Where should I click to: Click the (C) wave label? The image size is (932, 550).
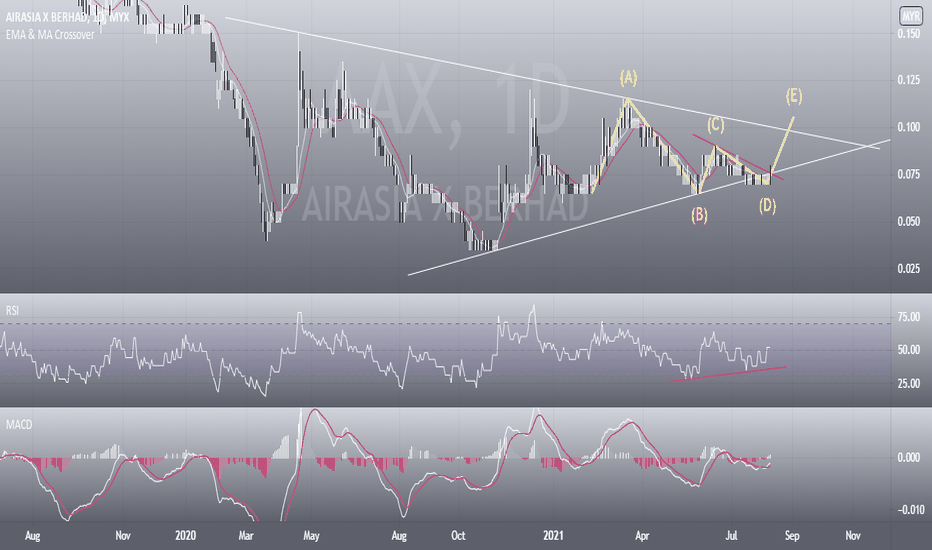[716, 124]
